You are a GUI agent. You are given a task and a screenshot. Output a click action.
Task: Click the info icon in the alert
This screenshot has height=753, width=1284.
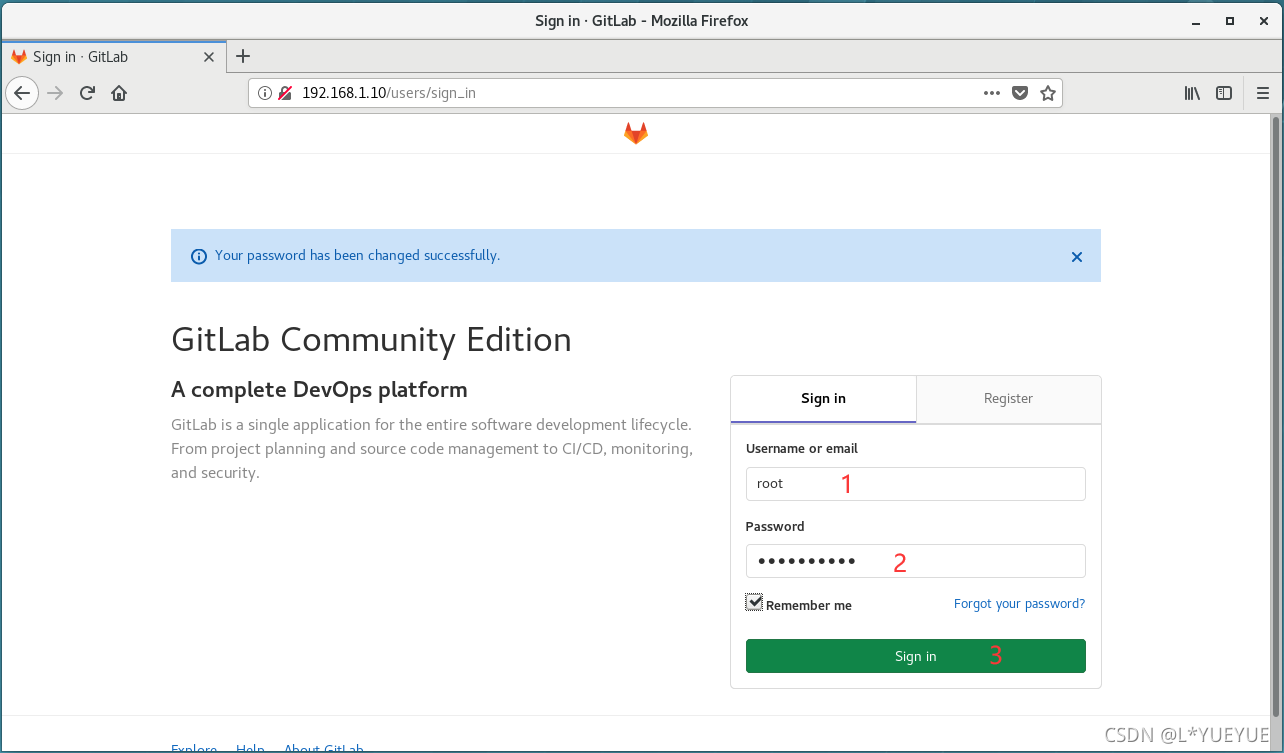coord(198,256)
